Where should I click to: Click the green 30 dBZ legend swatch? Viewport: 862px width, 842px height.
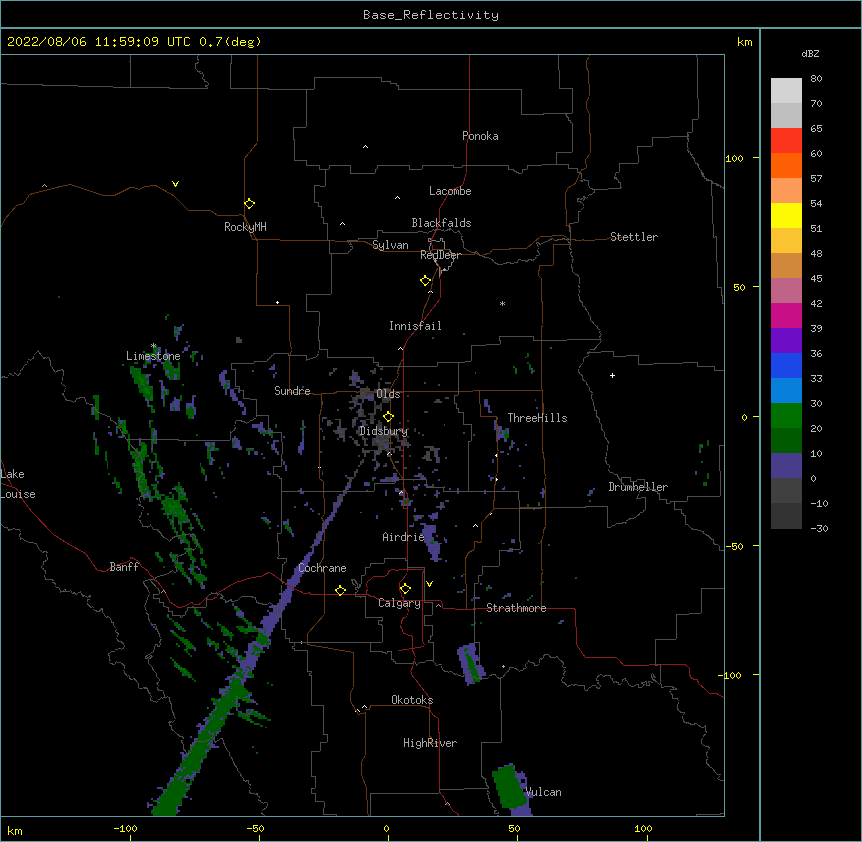pos(786,416)
